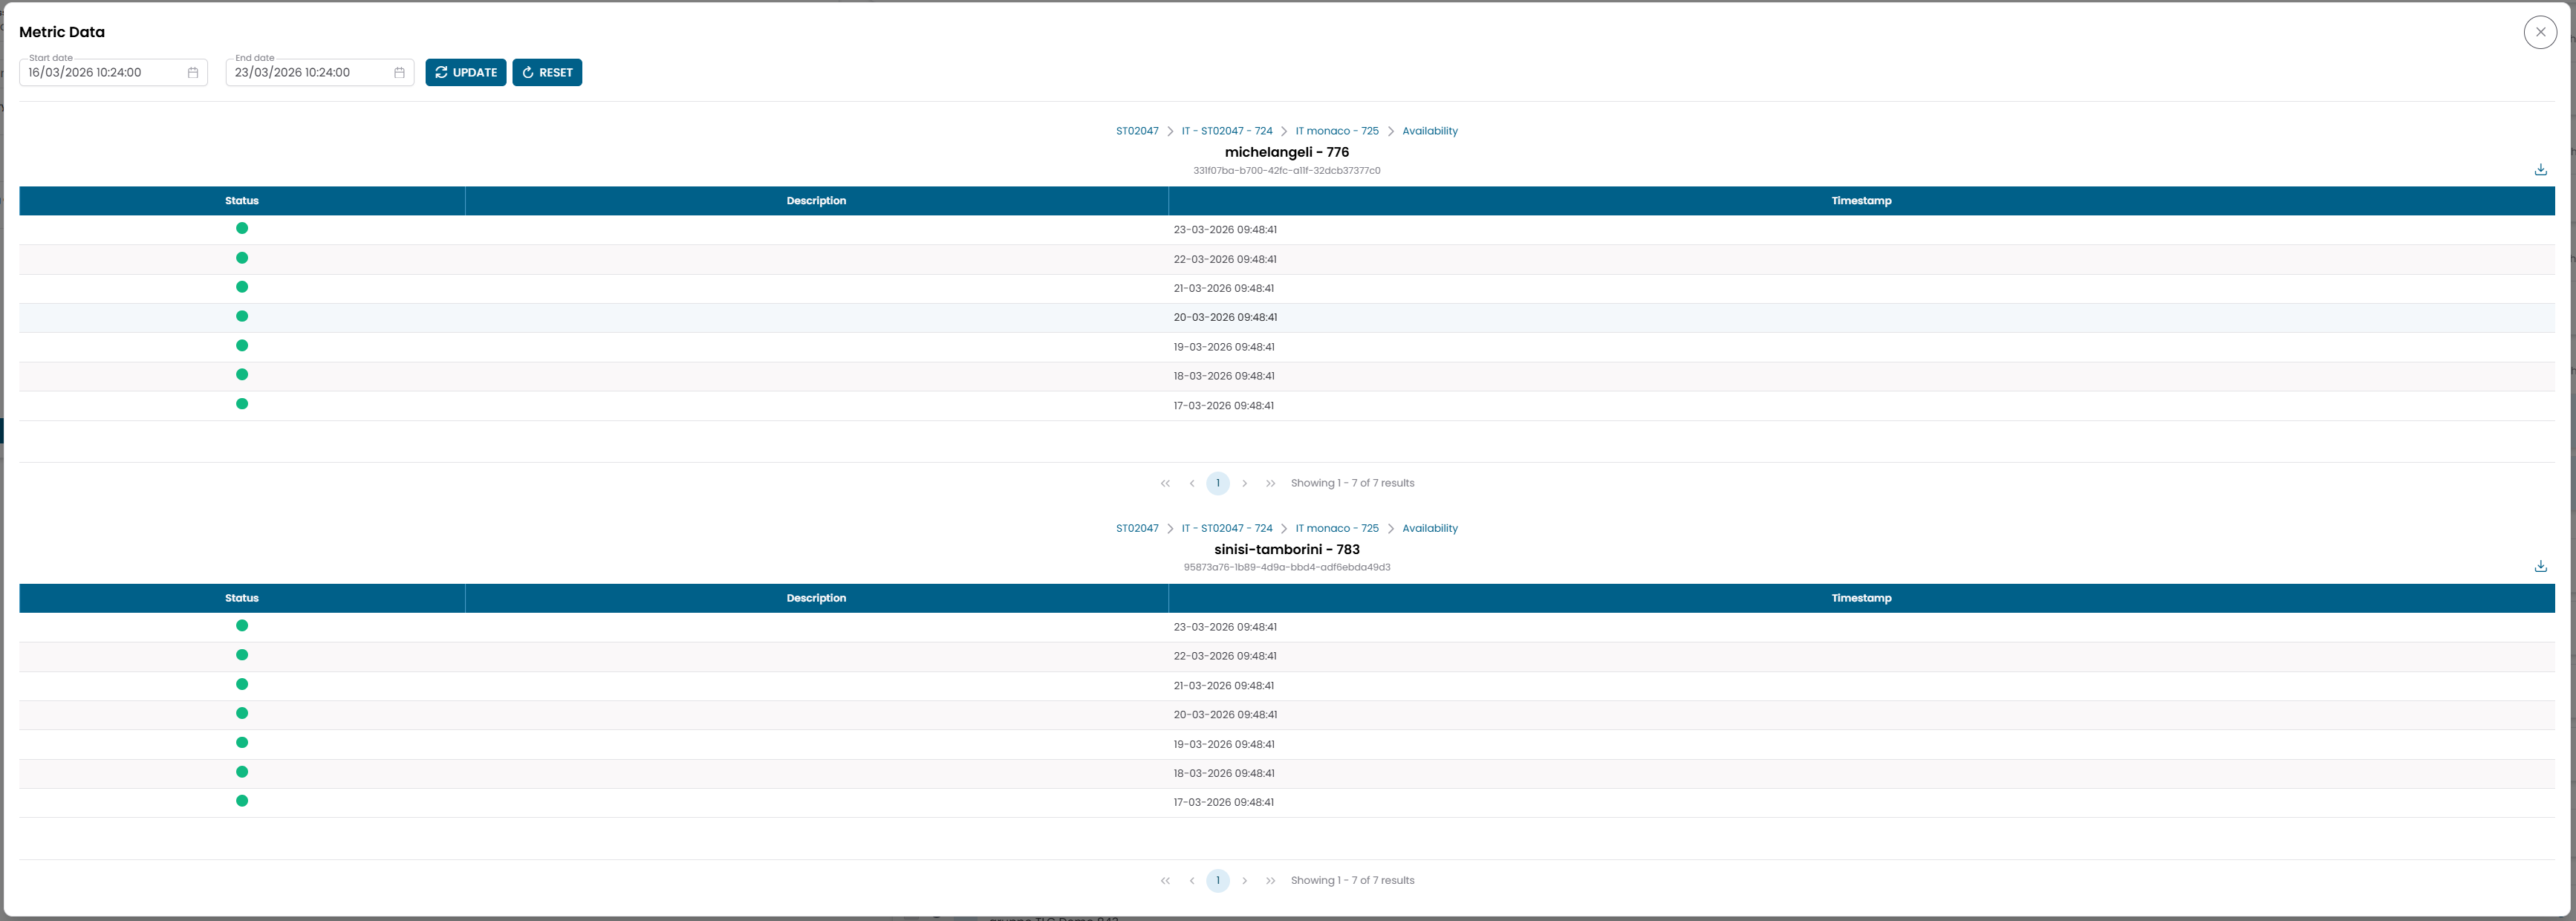Open the Availability breadcrumb above michelangeli table
The width and height of the screenshot is (2576, 921).
coord(1429,130)
